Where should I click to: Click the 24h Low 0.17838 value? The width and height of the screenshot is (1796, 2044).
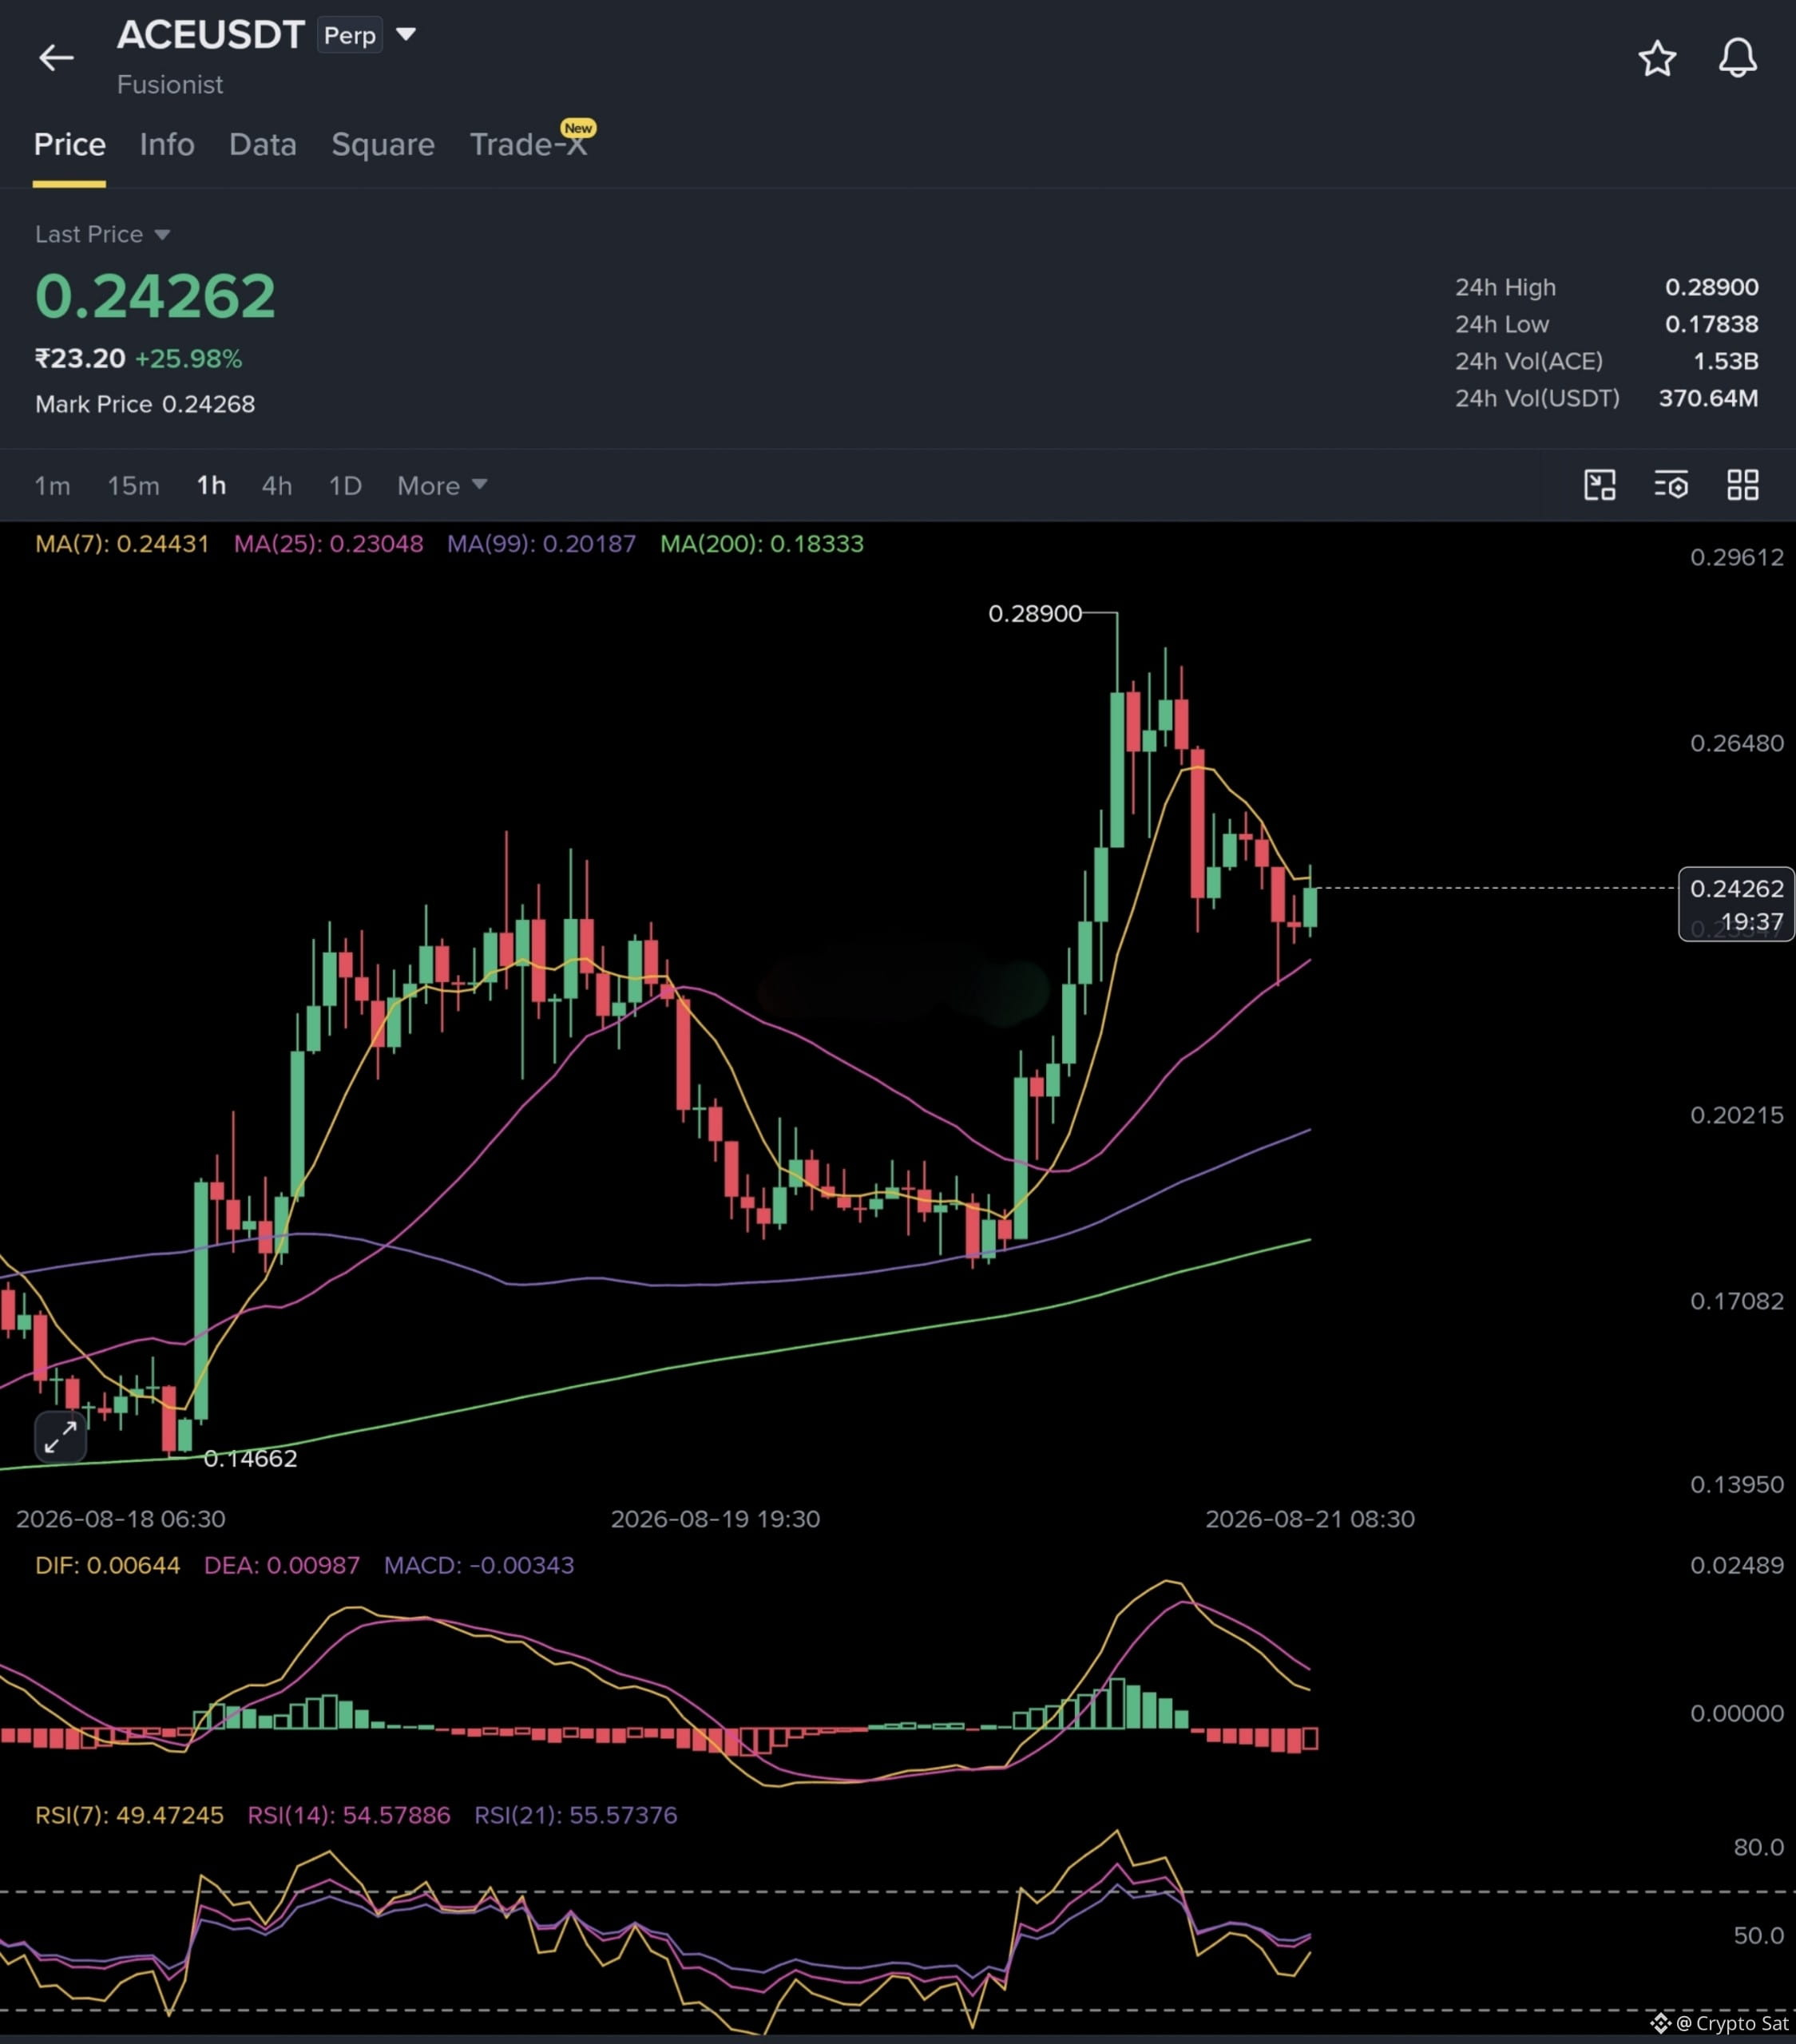(x=1711, y=324)
